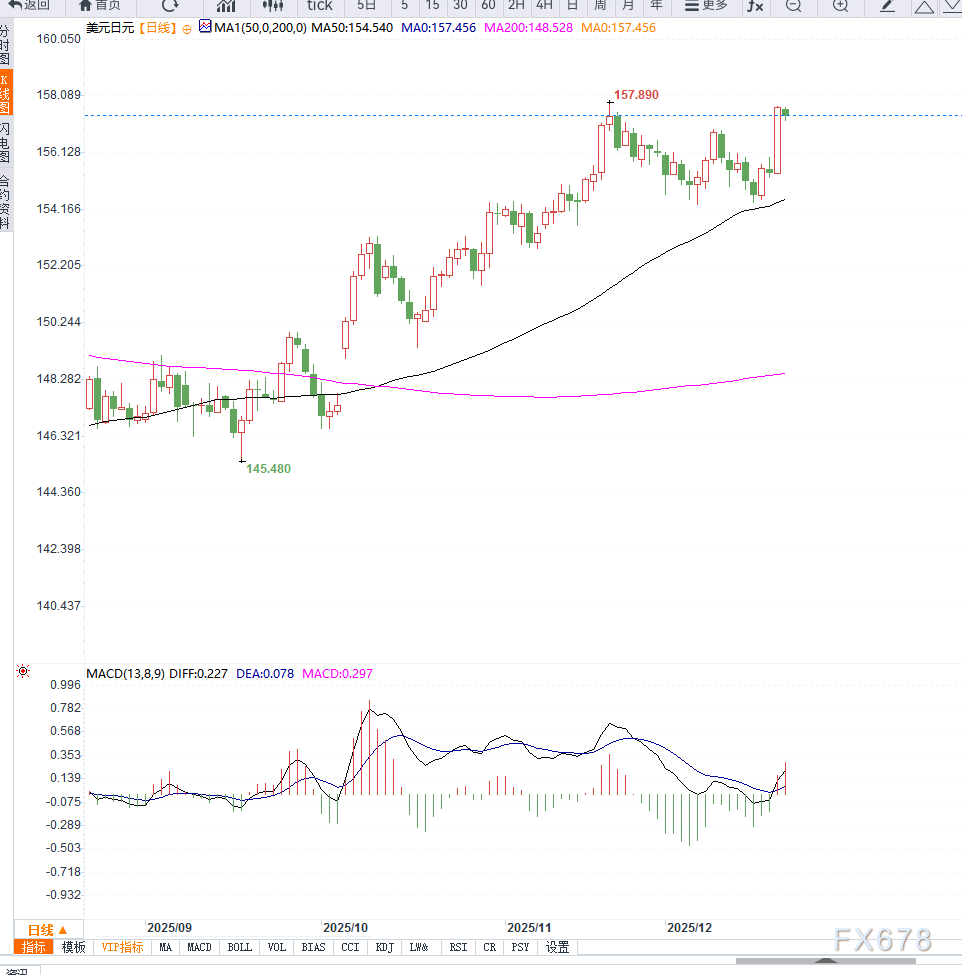Expand the 日线 period selector at bottom left
Viewport: 962px width, 975px height.
[x=48, y=929]
